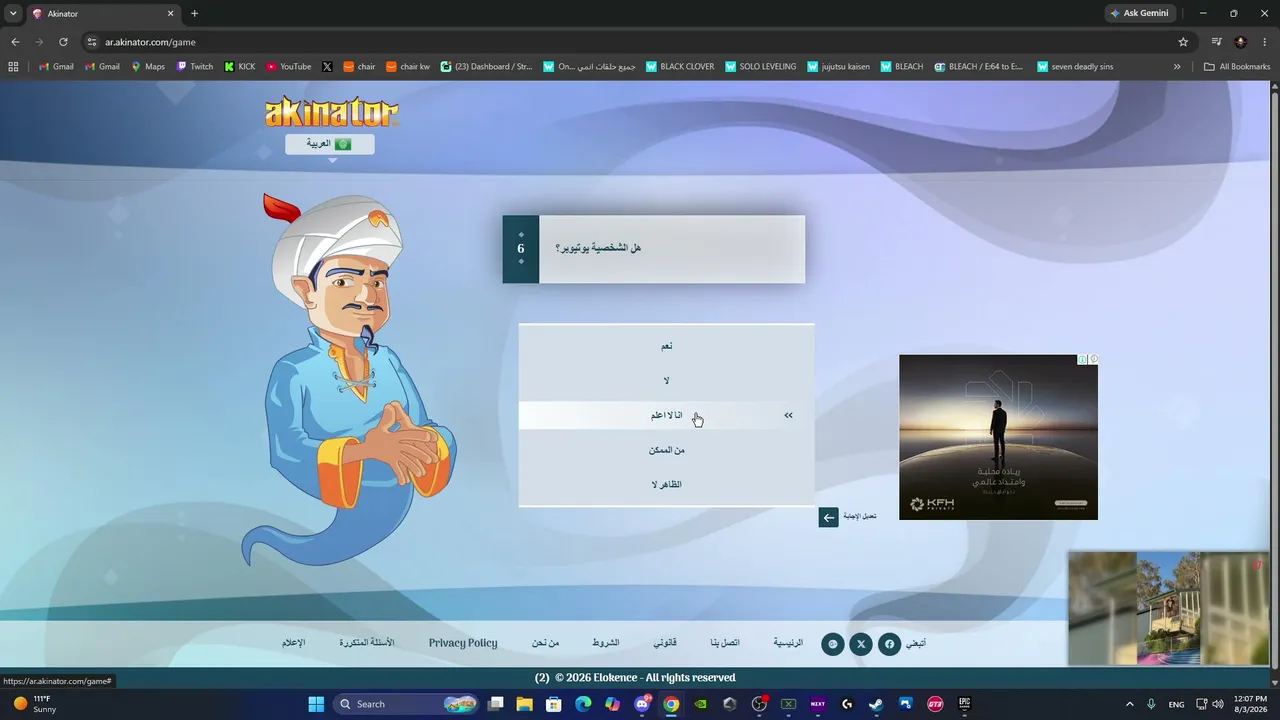Open the Ask Gemini button
Viewport: 1280px width, 720px height.
1140,13
